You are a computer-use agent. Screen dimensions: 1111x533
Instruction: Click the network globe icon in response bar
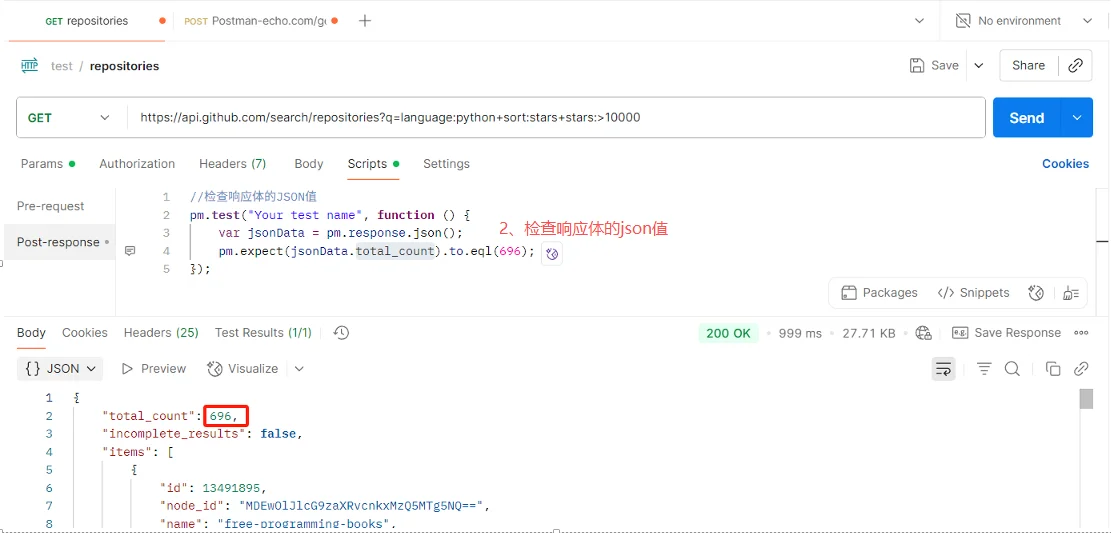[x=923, y=332]
